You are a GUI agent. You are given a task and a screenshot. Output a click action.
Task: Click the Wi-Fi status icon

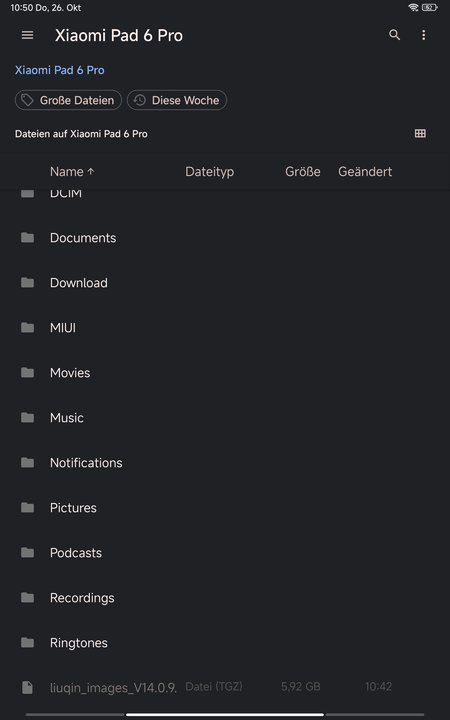pos(413,7)
